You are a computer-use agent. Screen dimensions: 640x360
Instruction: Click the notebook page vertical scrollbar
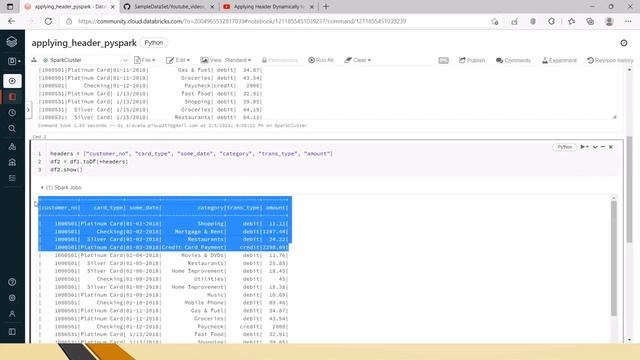pos(629,189)
